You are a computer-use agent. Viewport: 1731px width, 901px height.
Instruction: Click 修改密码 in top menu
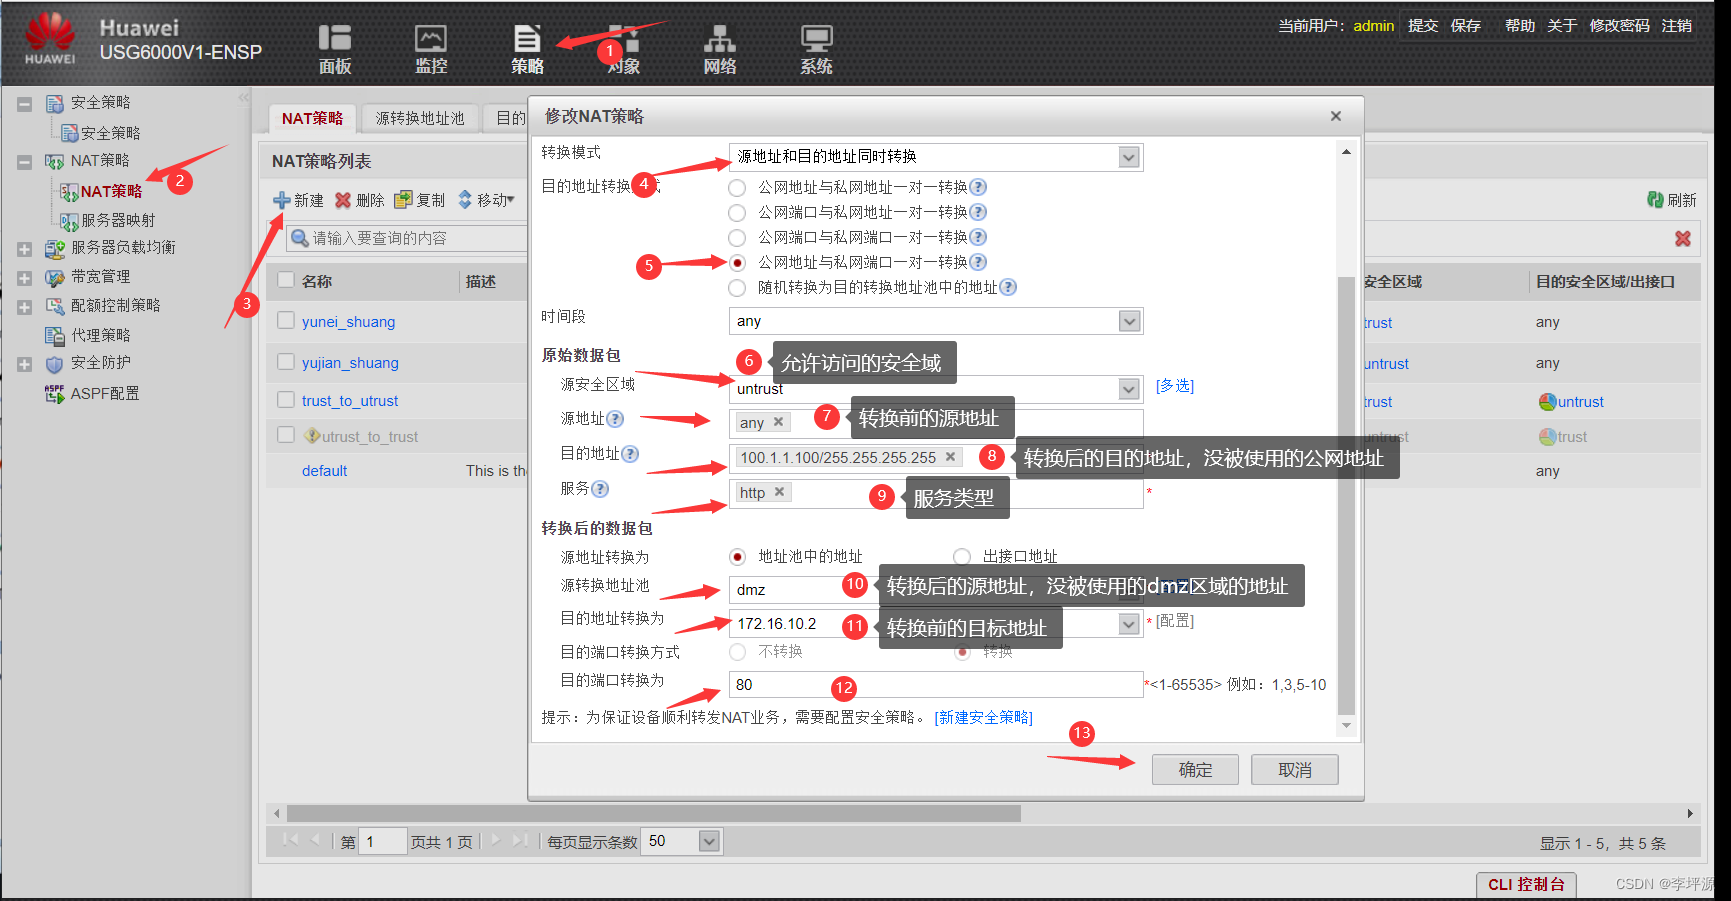tap(1620, 26)
